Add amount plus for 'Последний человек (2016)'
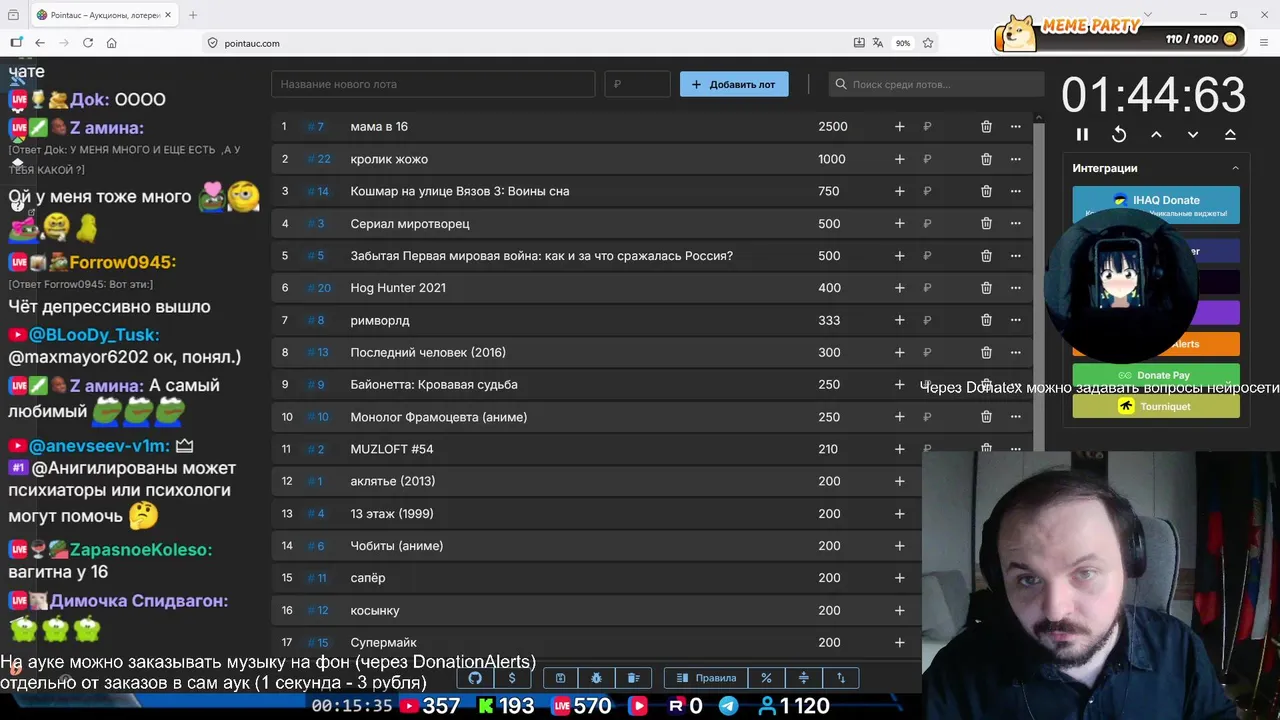The image size is (1280, 720). point(899,352)
